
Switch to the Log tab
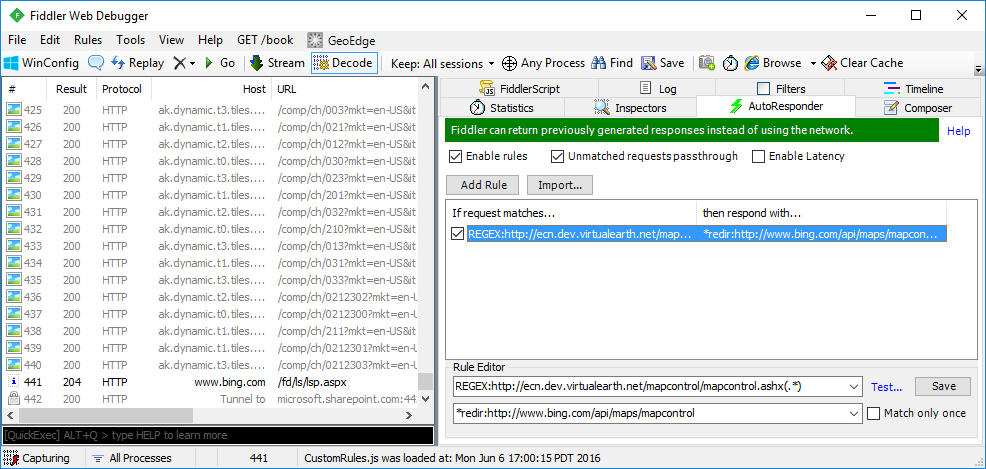656,89
